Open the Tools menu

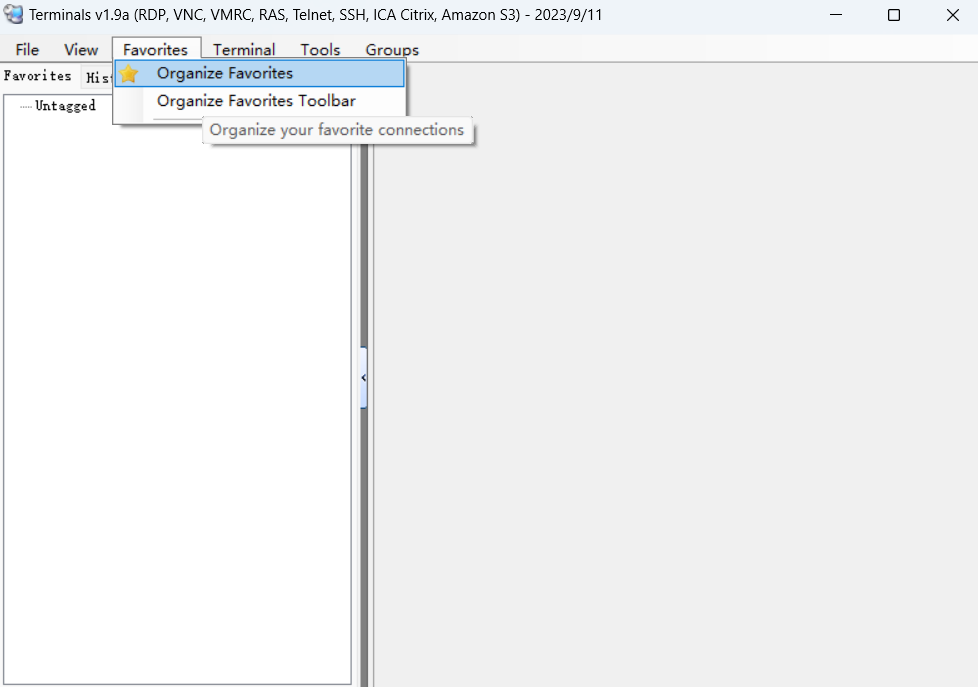pyautogui.click(x=320, y=49)
